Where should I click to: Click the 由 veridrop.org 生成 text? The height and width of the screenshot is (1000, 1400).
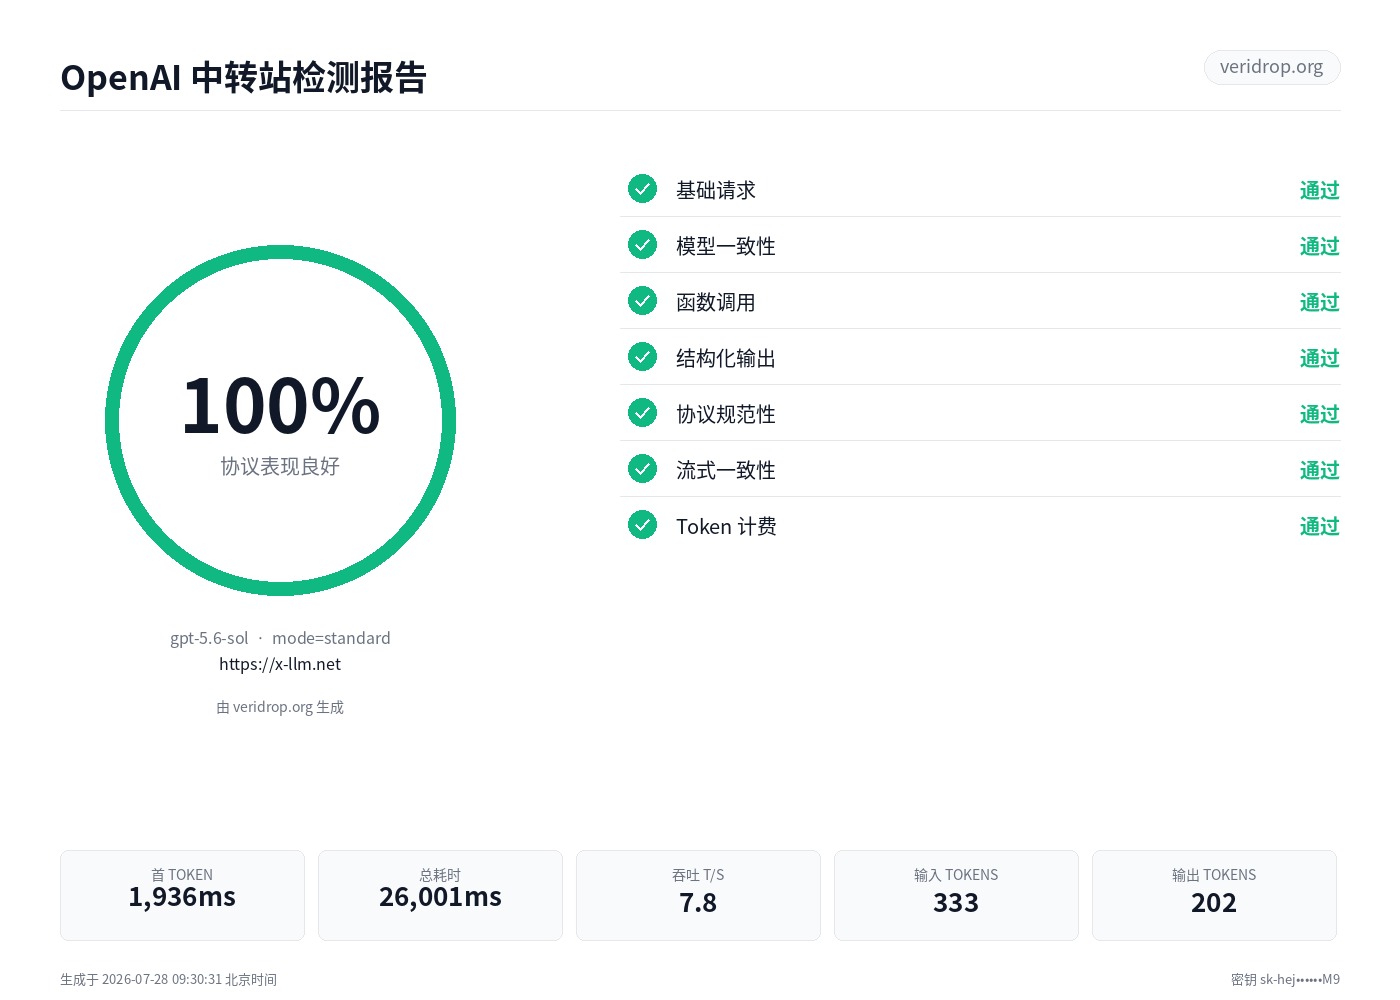point(280,707)
